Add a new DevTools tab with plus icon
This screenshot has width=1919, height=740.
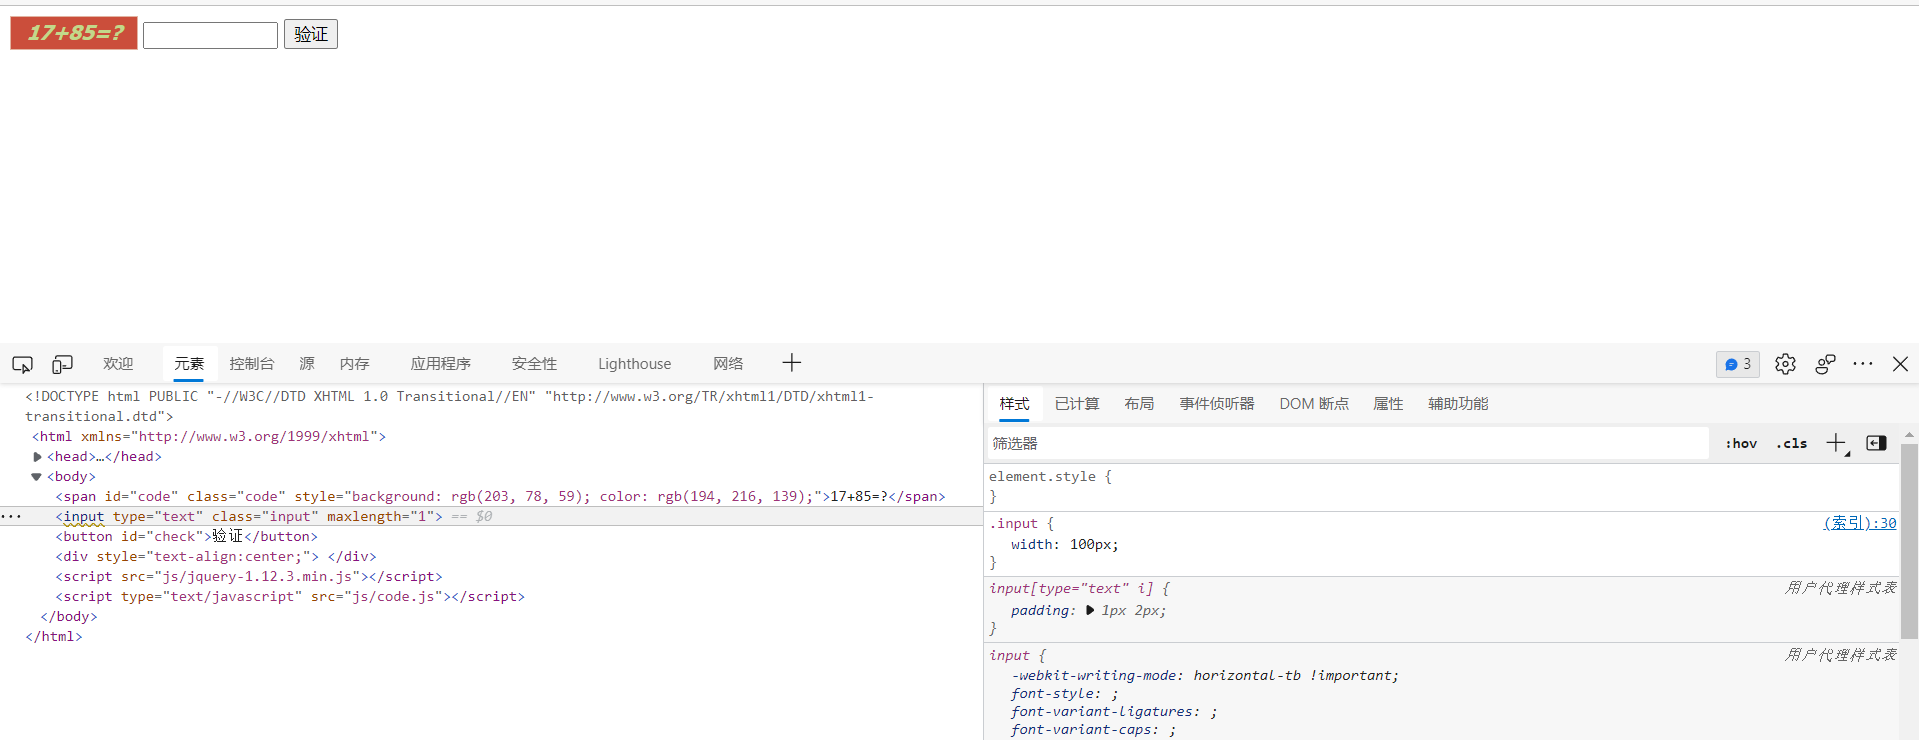pyautogui.click(x=792, y=363)
